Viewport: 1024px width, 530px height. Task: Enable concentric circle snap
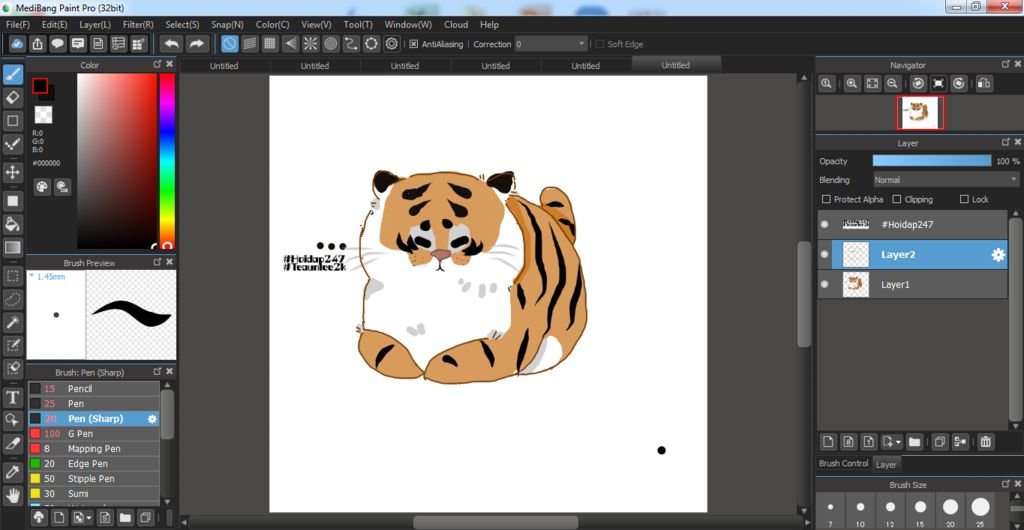pos(330,44)
